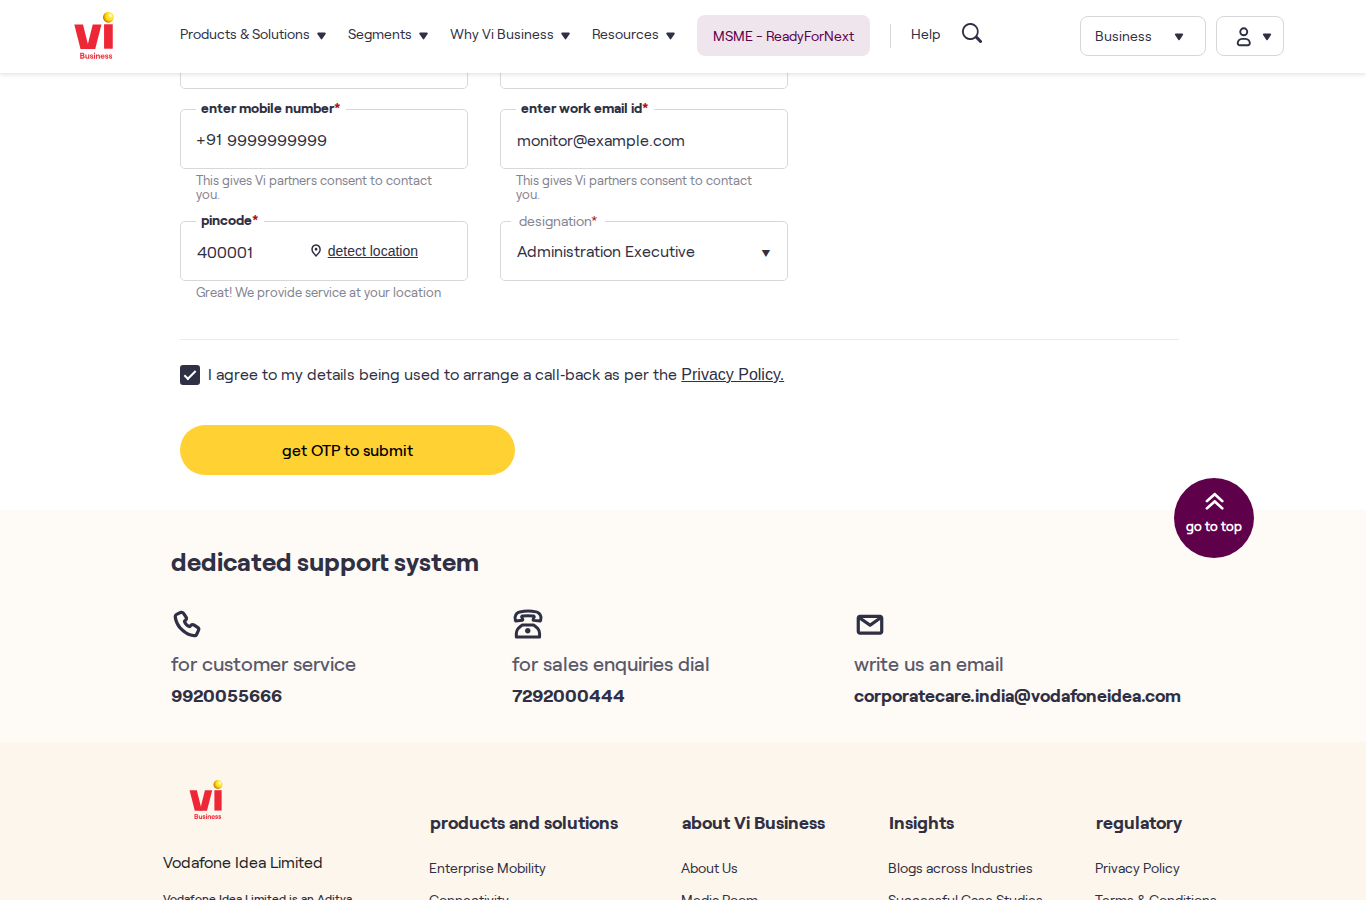Screen dimensions: 1366x900
Task: Click the work email id input field
Action: click(x=644, y=139)
